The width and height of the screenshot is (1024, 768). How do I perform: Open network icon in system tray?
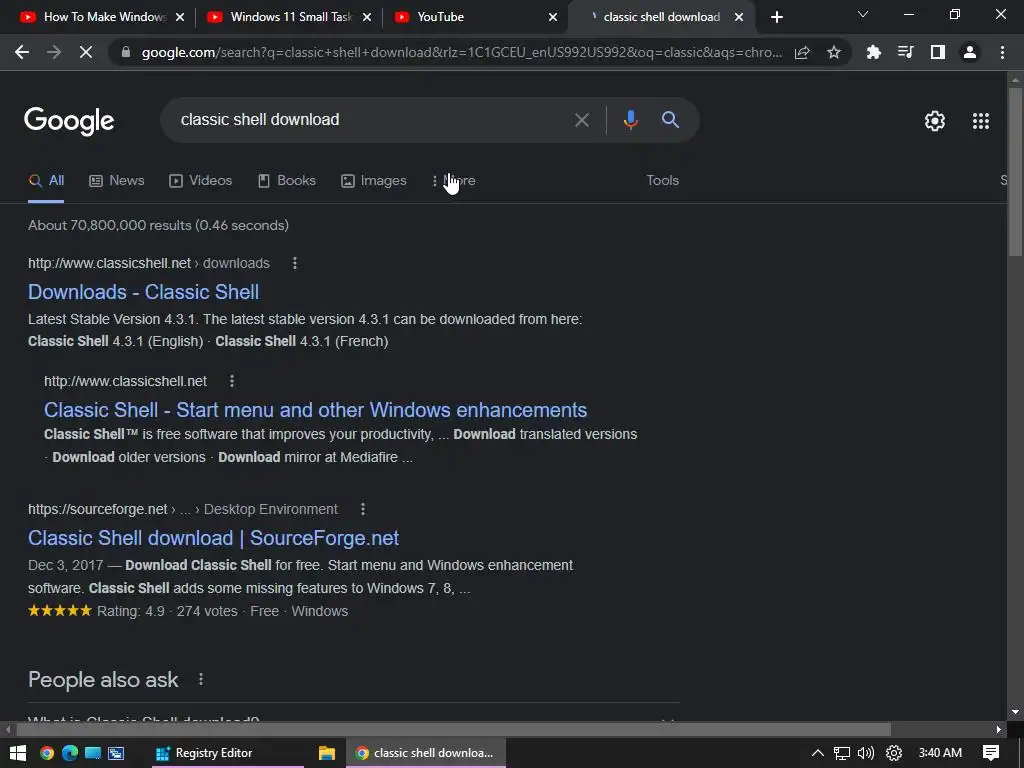(x=841, y=753)
